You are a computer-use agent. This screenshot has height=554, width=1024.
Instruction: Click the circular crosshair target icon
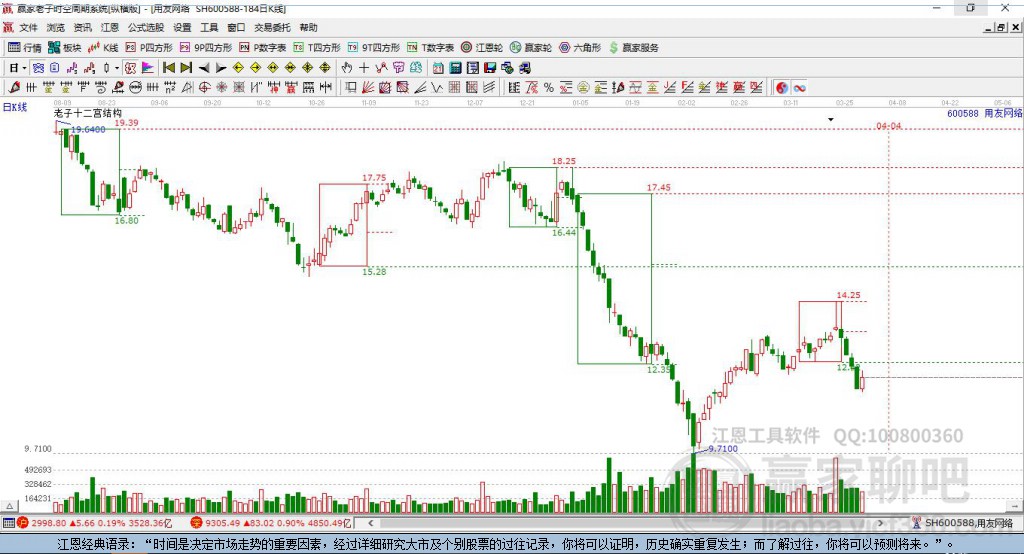[204, 88]
